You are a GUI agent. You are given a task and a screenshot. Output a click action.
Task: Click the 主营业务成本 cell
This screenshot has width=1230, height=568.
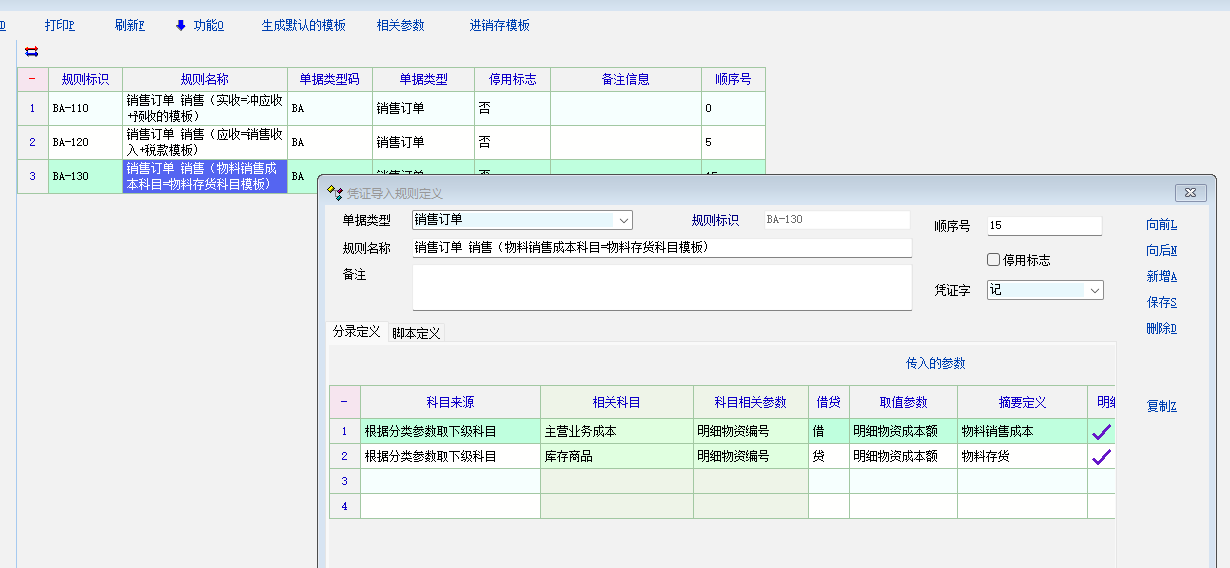pyautogui.click(x=617, y=432)
